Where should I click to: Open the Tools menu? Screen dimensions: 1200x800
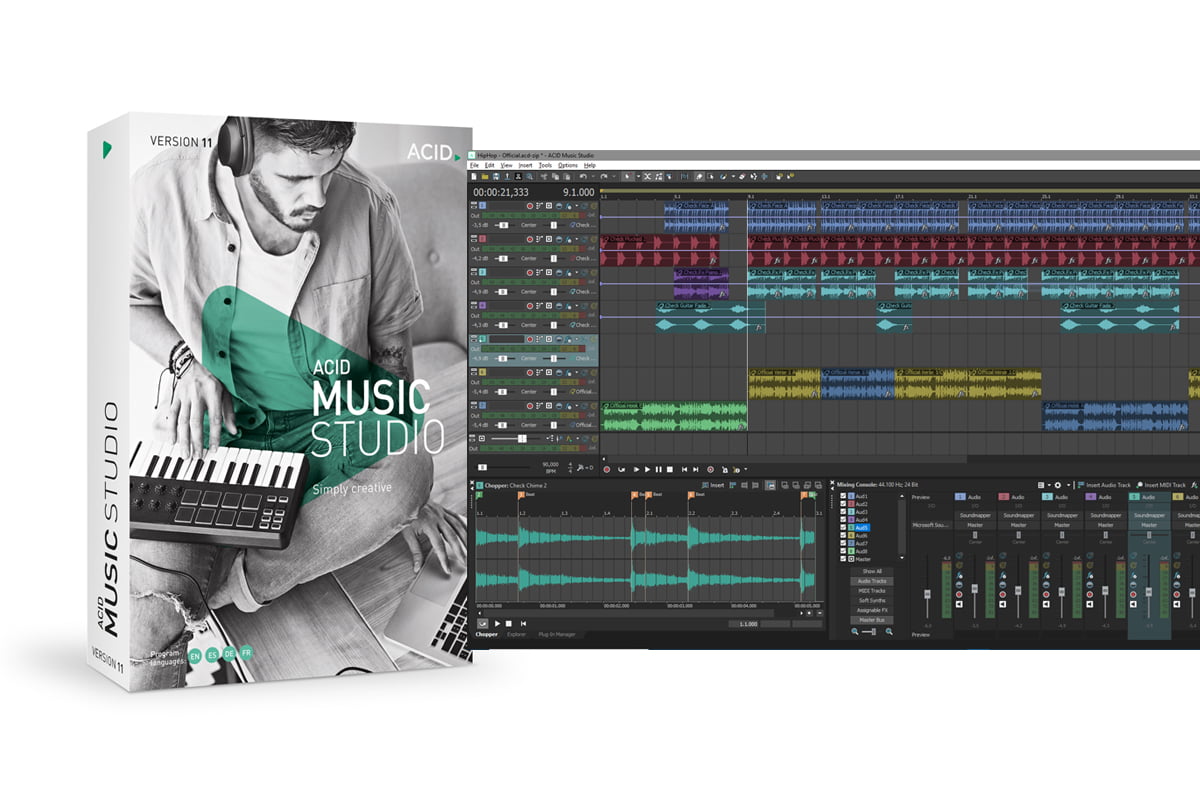545,165
